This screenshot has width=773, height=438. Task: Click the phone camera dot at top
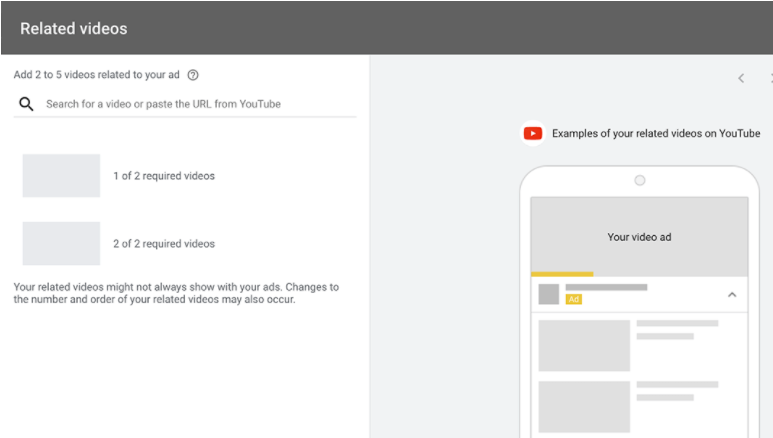click(x=640, y=181)
